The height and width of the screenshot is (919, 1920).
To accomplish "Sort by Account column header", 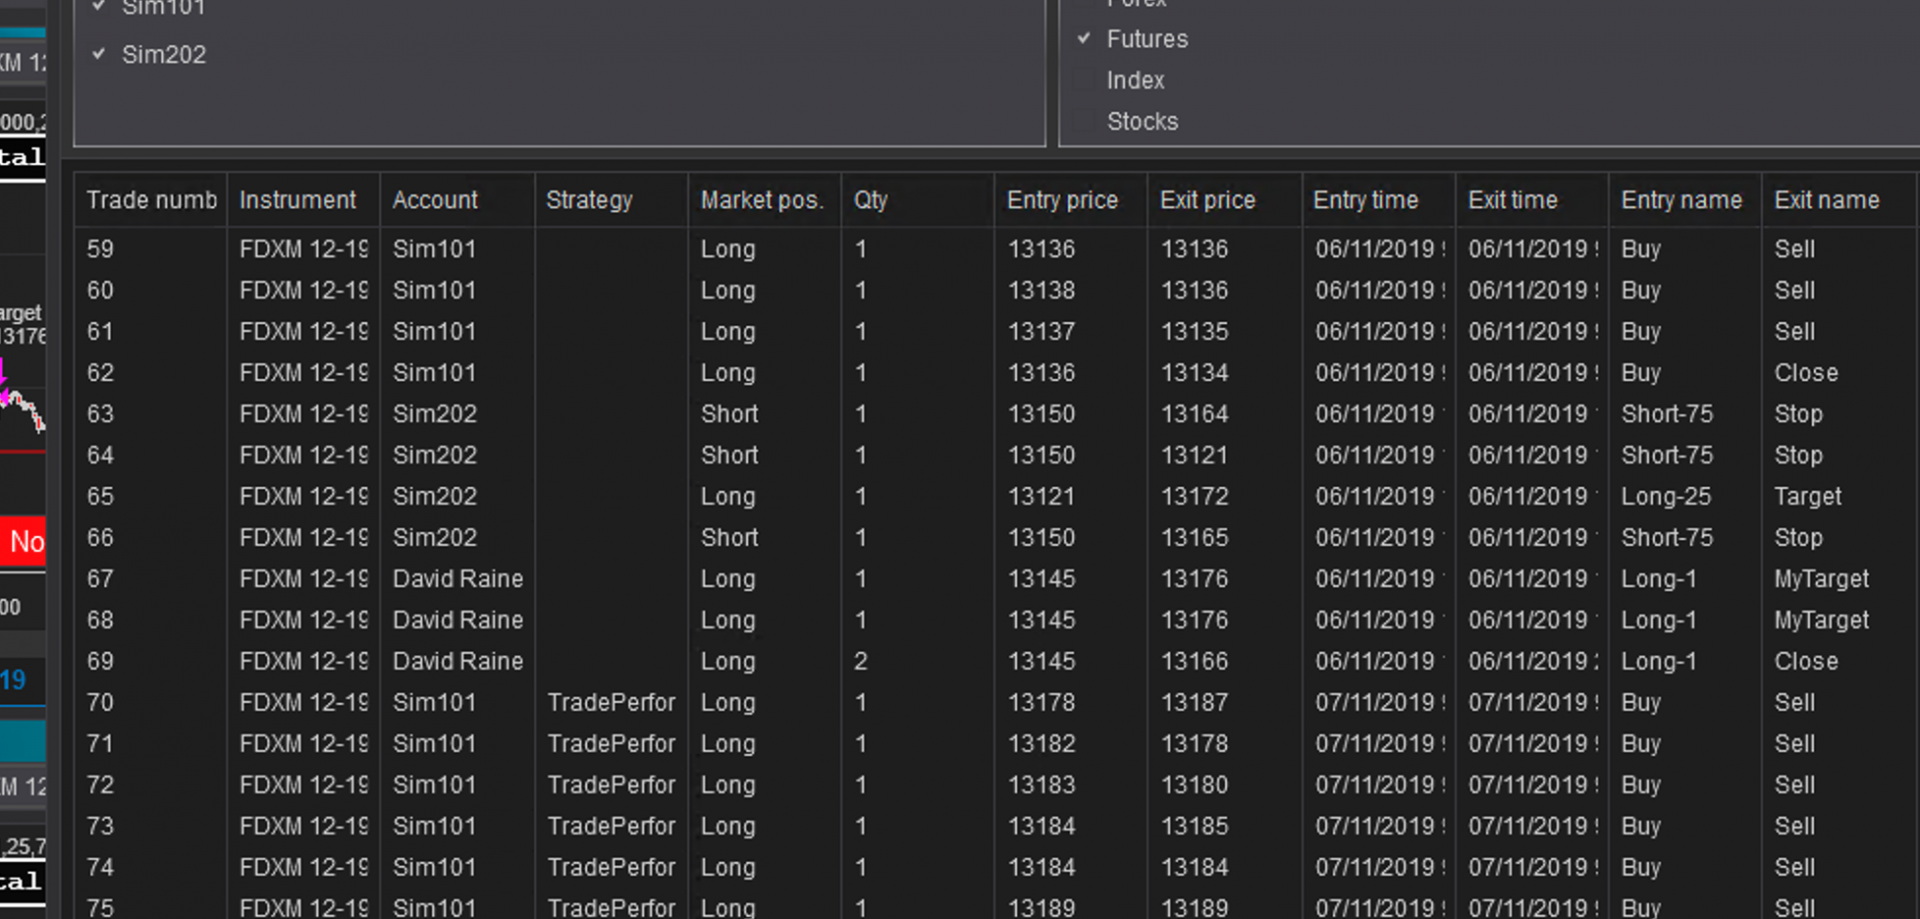I will (x=458, y=200).
